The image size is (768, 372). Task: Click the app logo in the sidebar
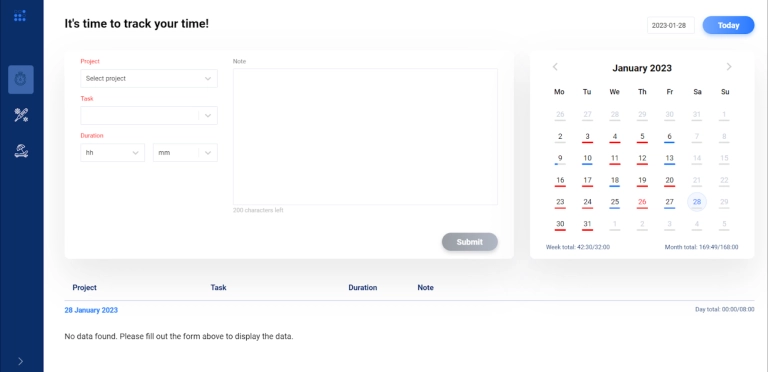tap(20, 16)
